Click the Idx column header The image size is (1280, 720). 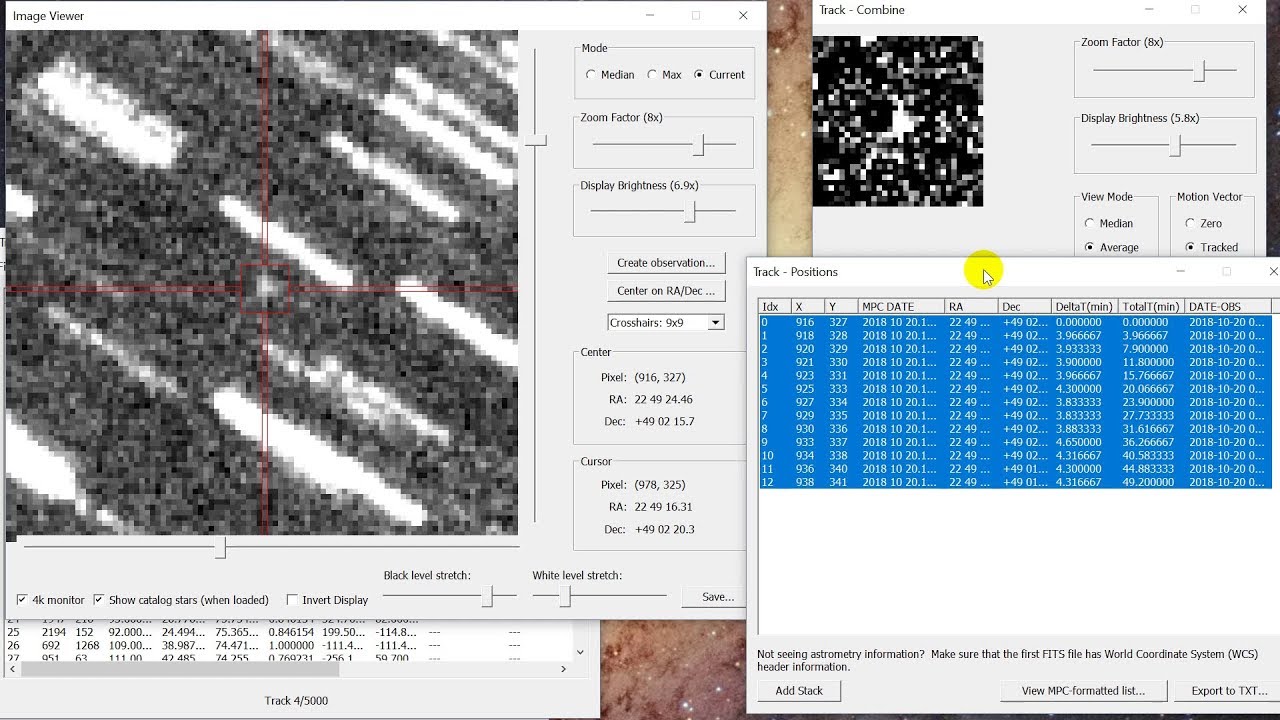point(774,307)
